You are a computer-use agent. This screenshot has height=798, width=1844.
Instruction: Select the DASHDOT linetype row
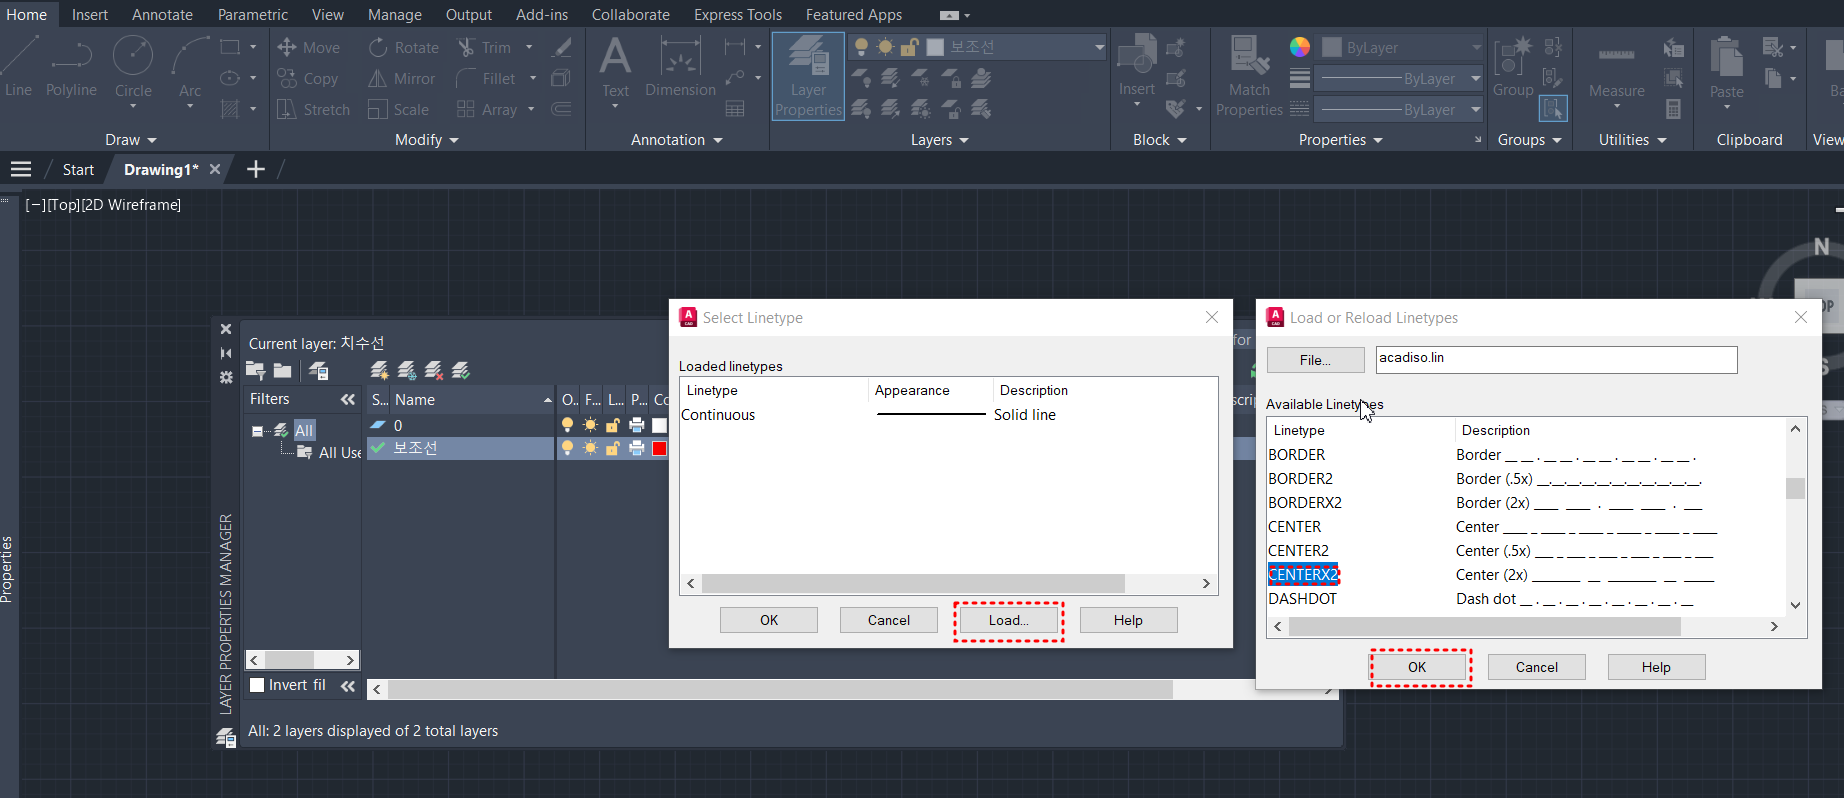point(1526,599)
